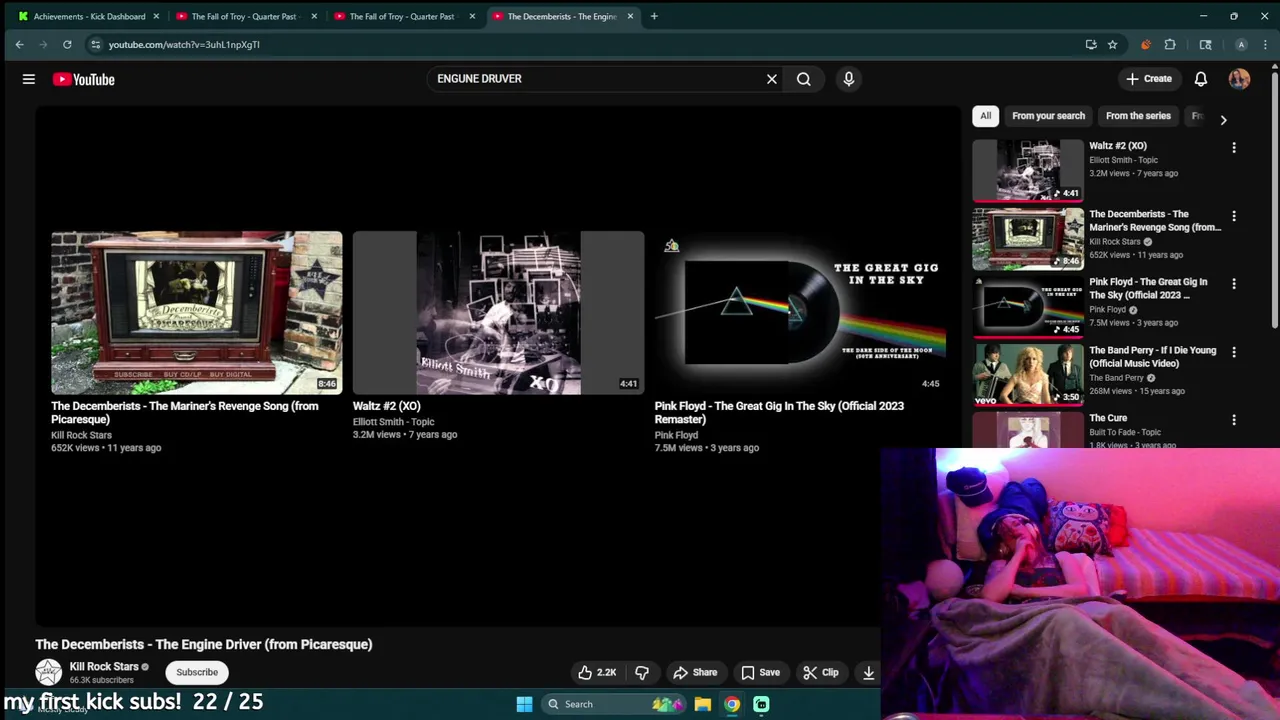The width and height of the screenshot is (1280, 720).
Task: Open options for Mariner's Revenge Song sidebar video
Action: tap(1234, 216)
